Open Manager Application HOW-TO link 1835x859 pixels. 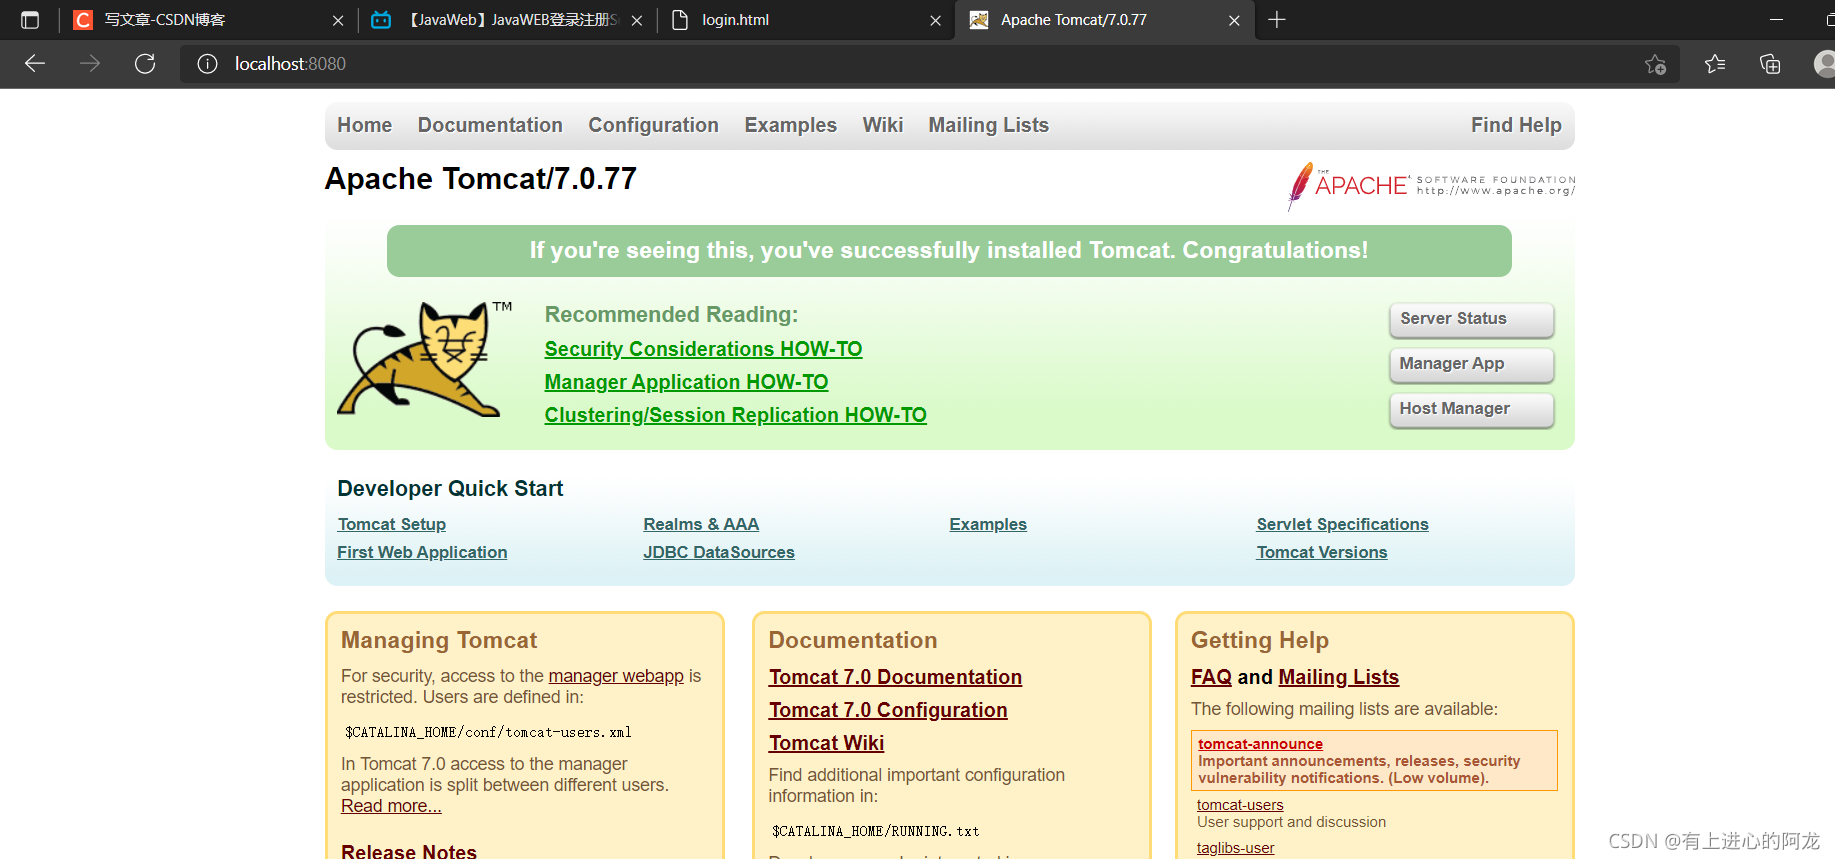[x=686, y=382]
